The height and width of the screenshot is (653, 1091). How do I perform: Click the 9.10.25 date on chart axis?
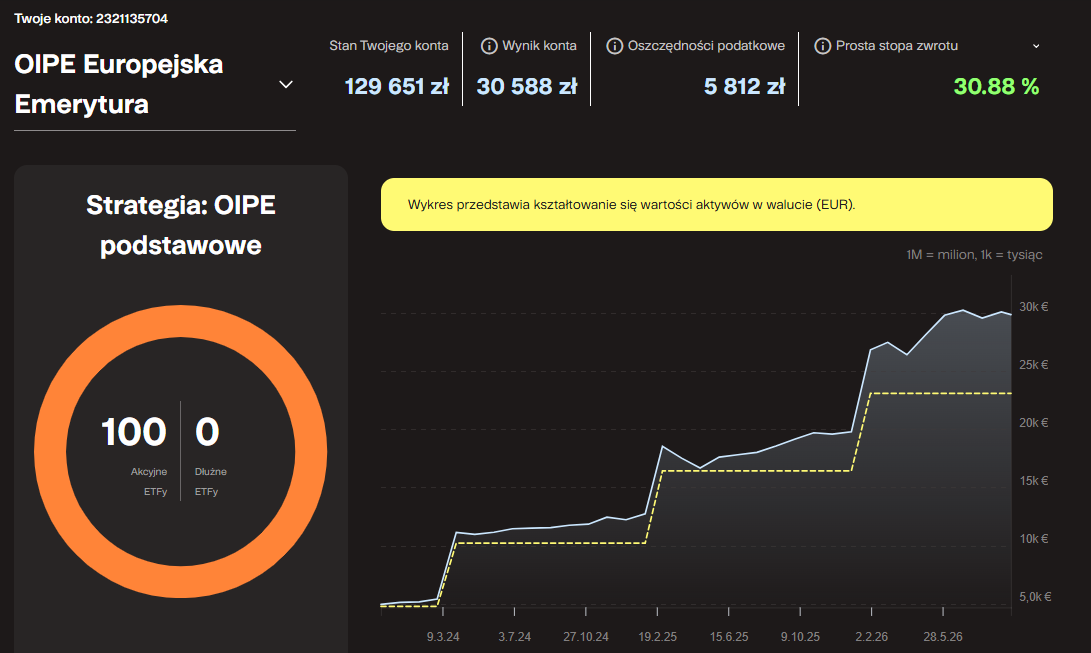(800, 636)
